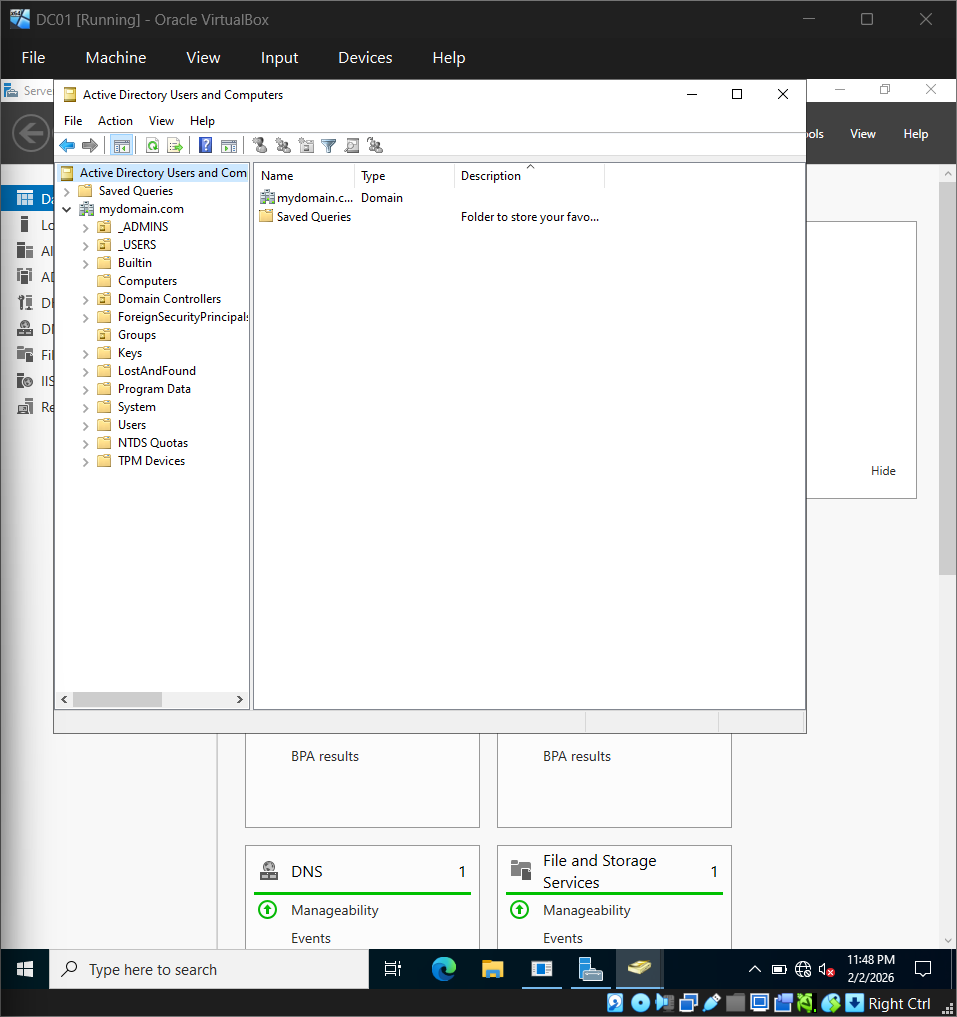The width and height of the screenshot is (957, 1017).
Task: Expand the Saved Queries tree node
Action: point(67,191)
